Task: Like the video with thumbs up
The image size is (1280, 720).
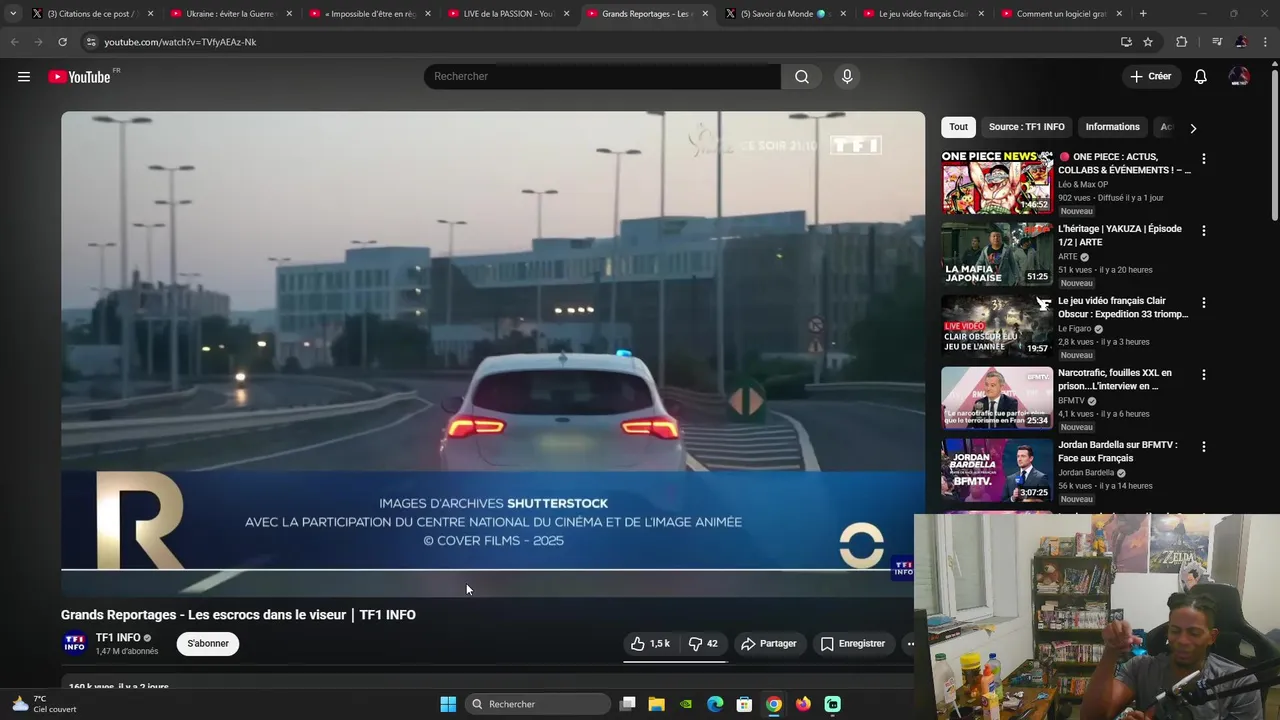Action: pos(650,644)
